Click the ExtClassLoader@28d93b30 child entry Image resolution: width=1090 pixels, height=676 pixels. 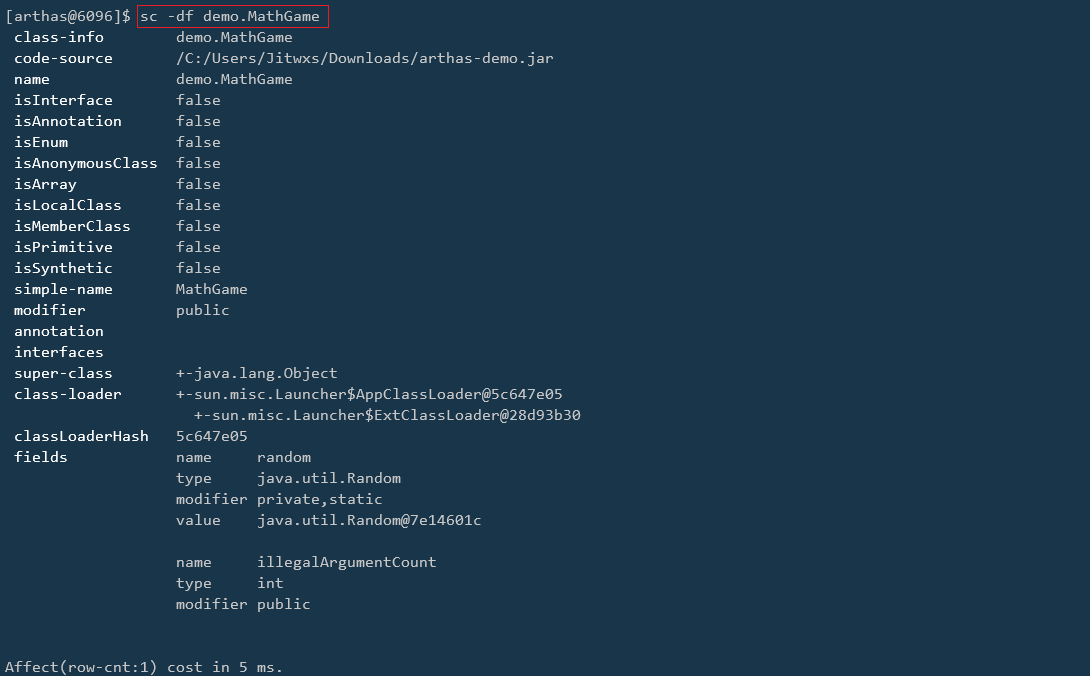tap(387, 415)
